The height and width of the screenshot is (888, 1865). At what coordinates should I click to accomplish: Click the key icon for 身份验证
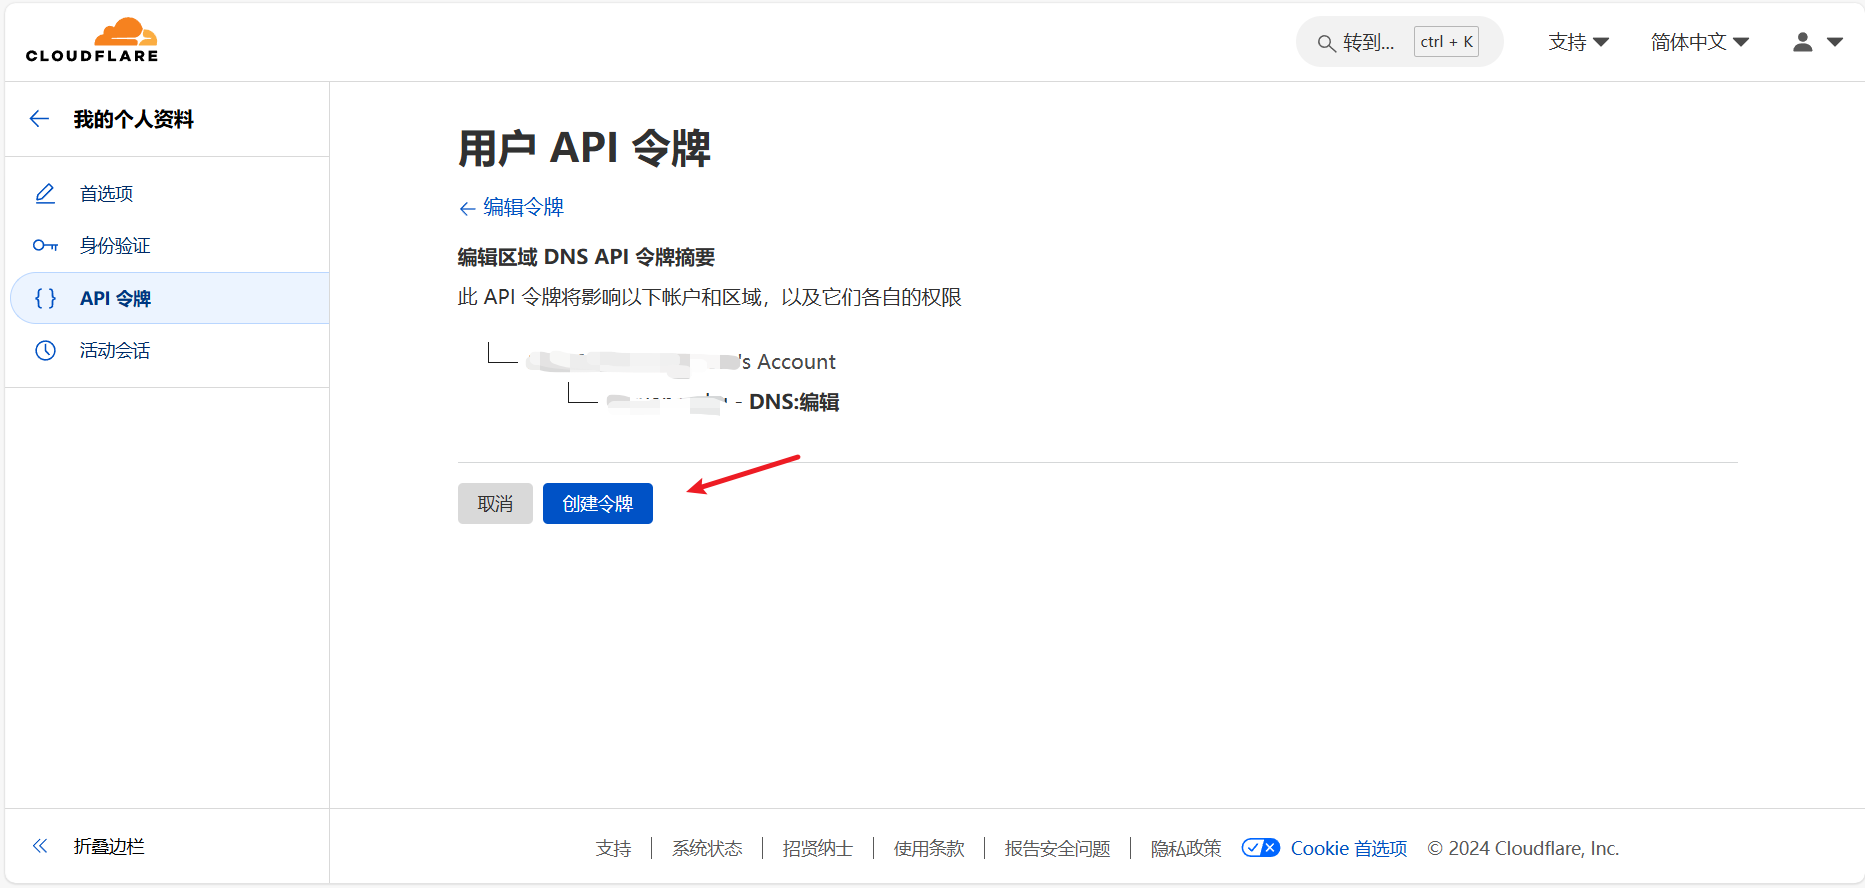45,245
